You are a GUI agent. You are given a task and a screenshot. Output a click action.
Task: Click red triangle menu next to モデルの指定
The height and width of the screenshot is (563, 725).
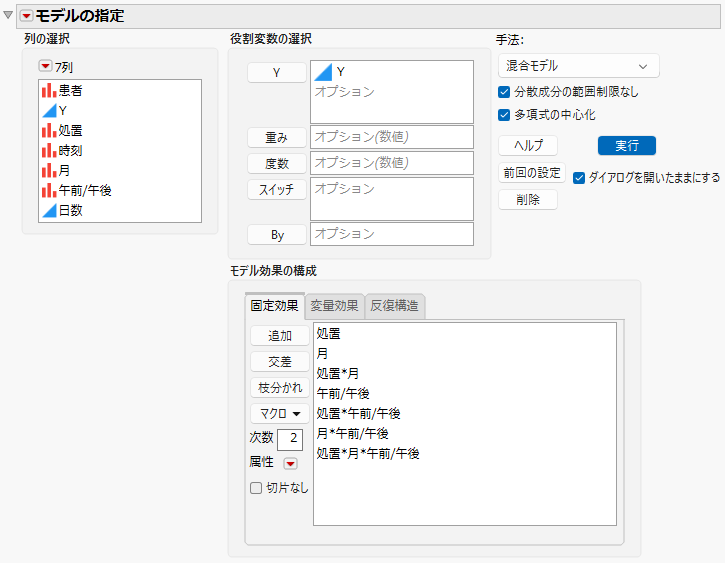coord(26,16)
